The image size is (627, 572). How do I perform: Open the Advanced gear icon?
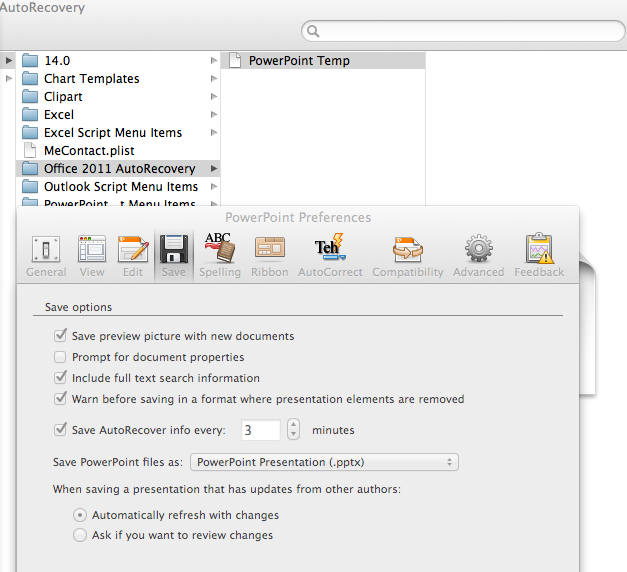479,248
